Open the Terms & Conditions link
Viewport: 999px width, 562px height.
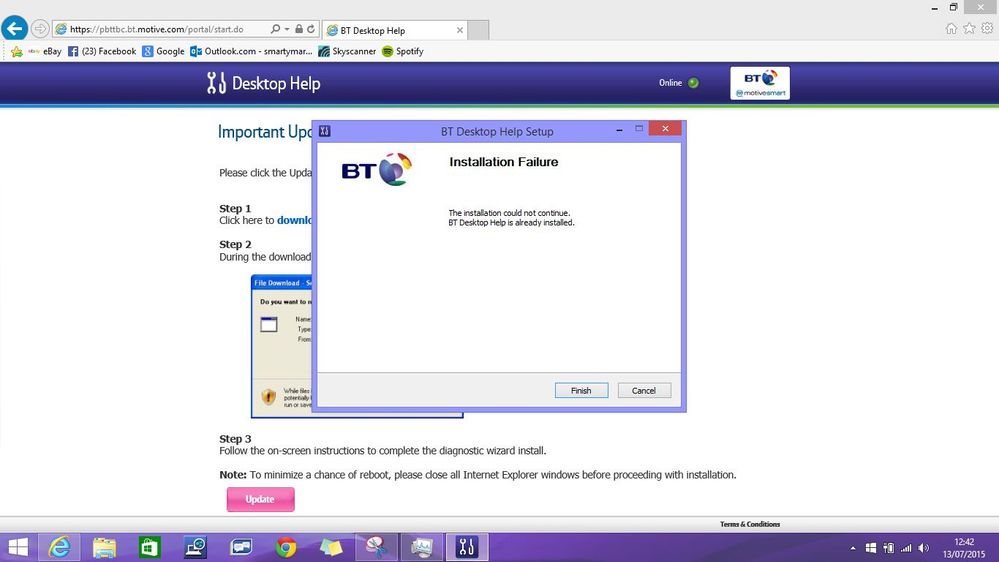[x=750, y=524]
